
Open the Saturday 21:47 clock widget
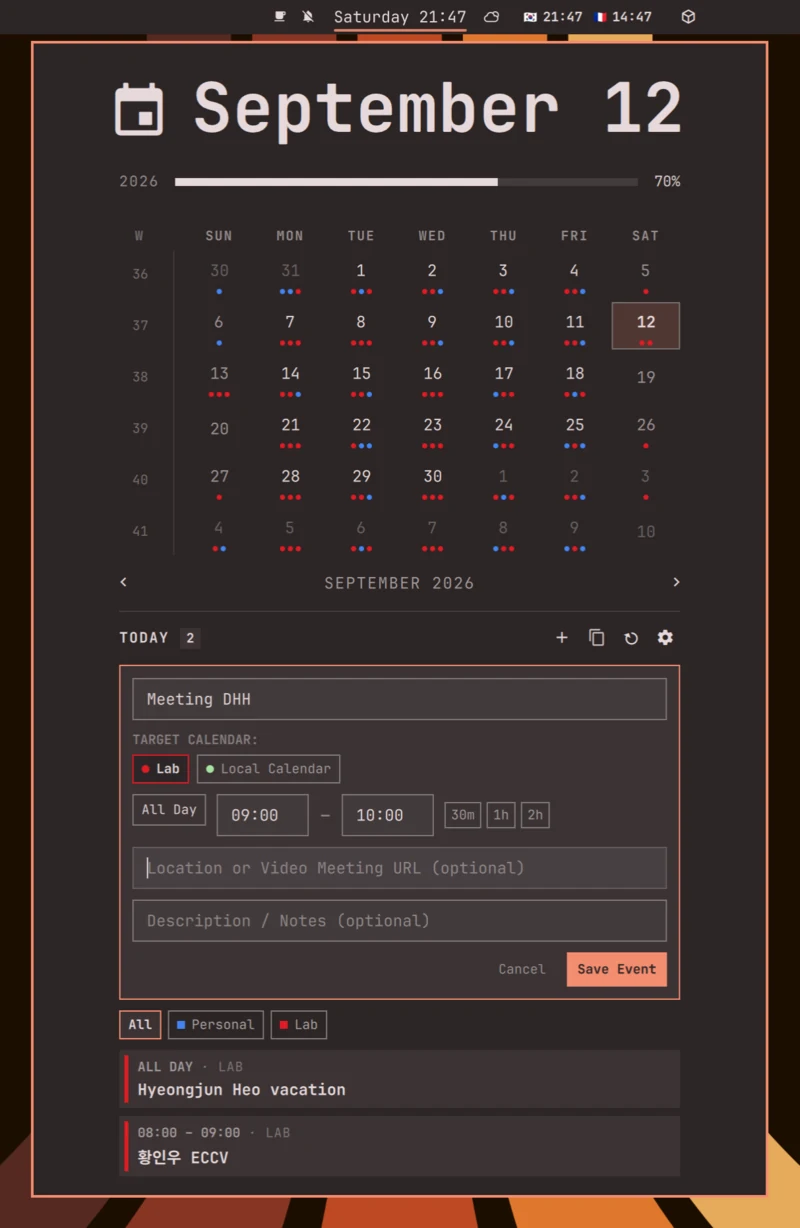400,17
